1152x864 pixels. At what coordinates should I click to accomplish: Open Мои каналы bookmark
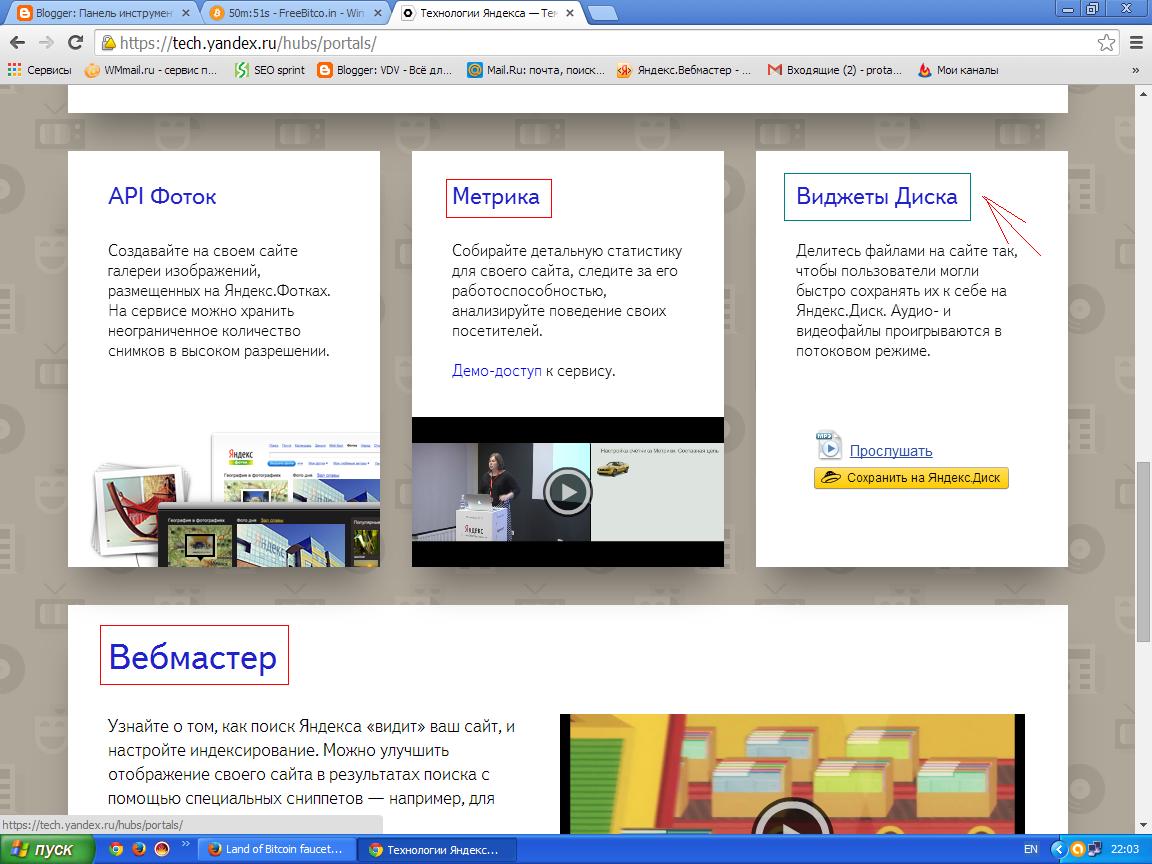pos(958,70)
